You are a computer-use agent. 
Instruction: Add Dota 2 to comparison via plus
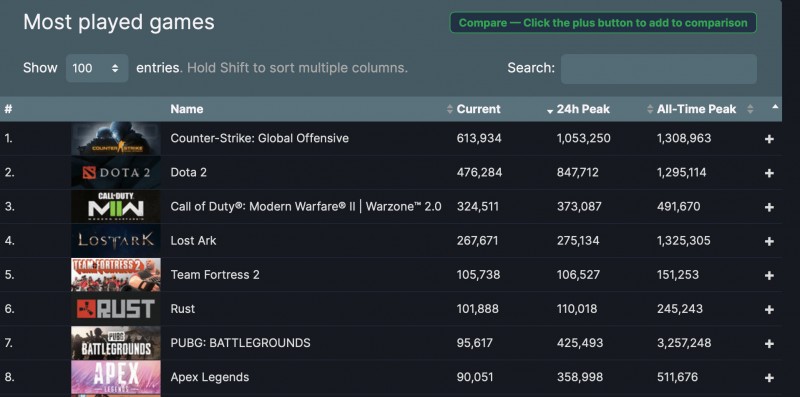pos(769,173)
